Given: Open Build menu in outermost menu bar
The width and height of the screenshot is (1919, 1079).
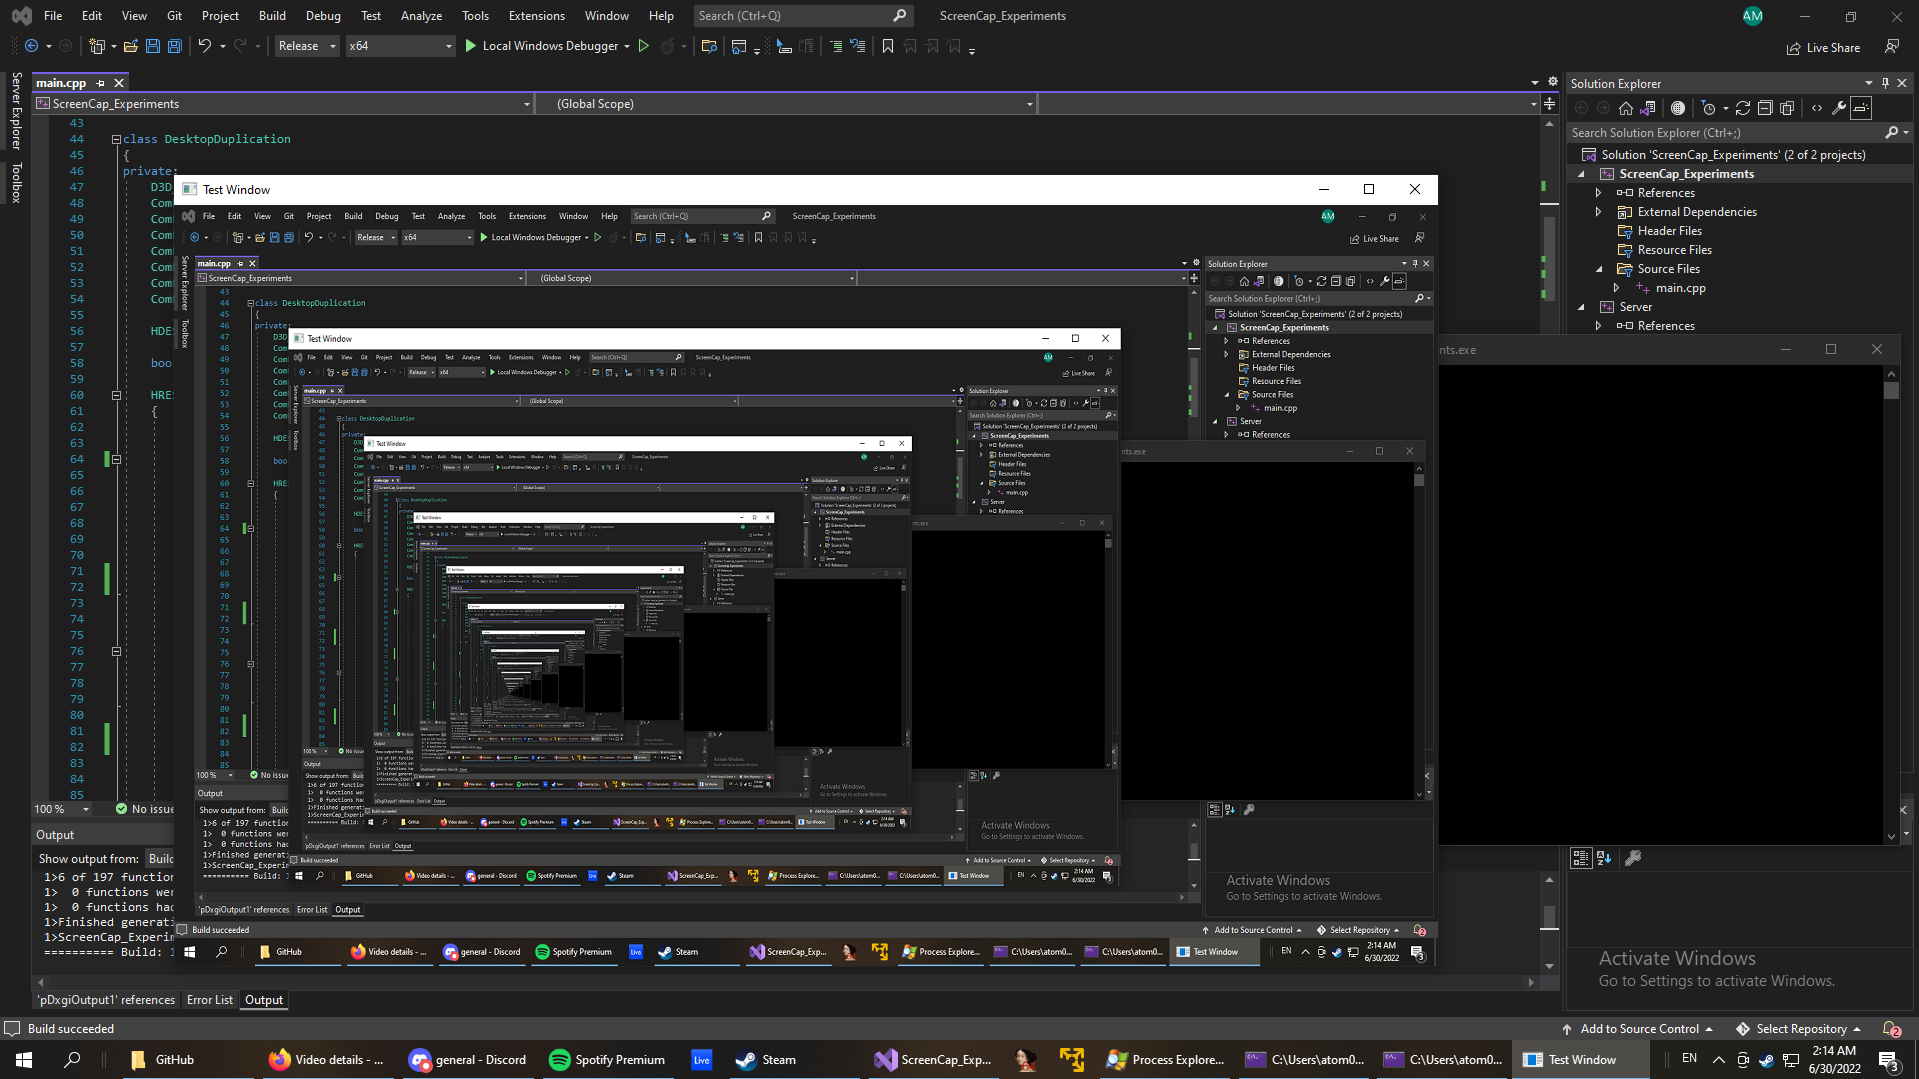Looking at the screenshot, I should click(x=272, y=16).
